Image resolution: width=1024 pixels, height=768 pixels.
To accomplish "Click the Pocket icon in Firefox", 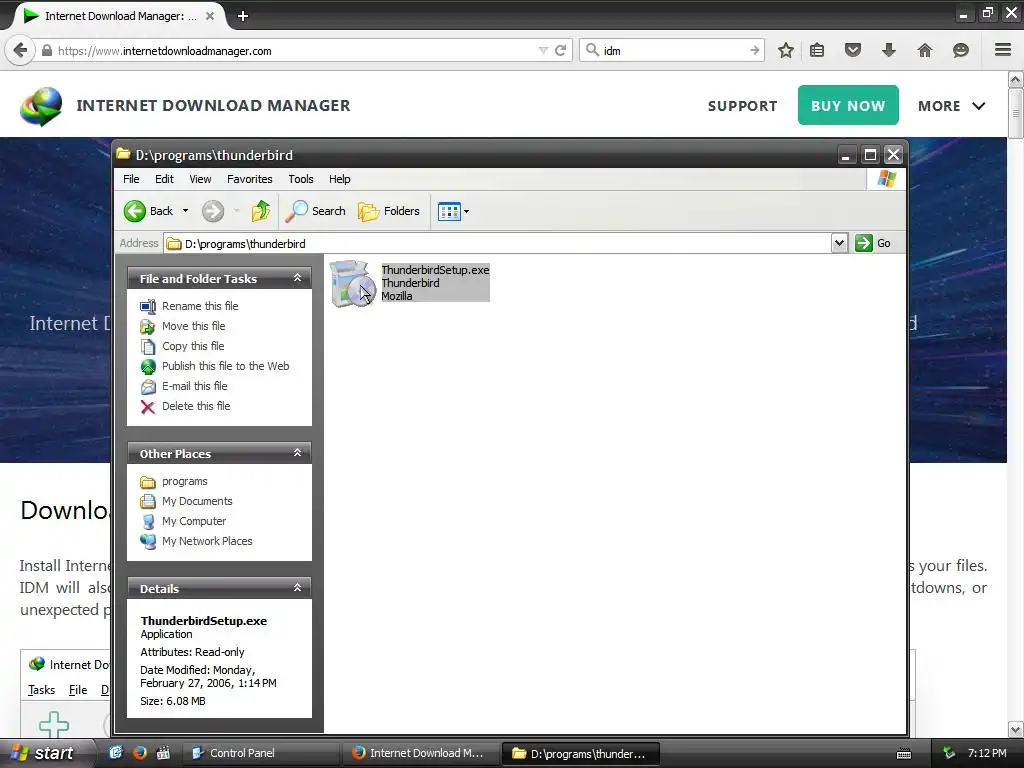I will (853, 50).
